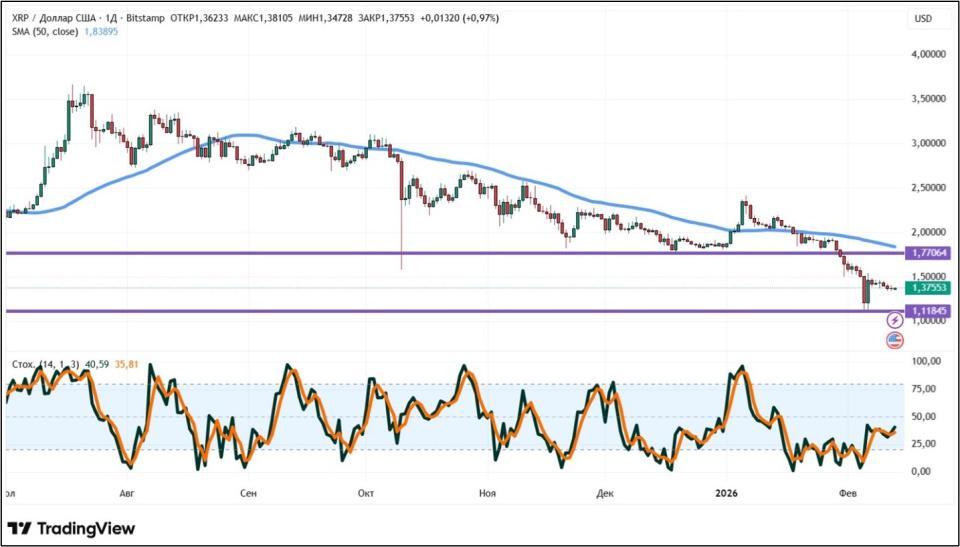This screenshot has width=960, height=547.
Task: Click the Фев label on time axis
Action: 848,493
